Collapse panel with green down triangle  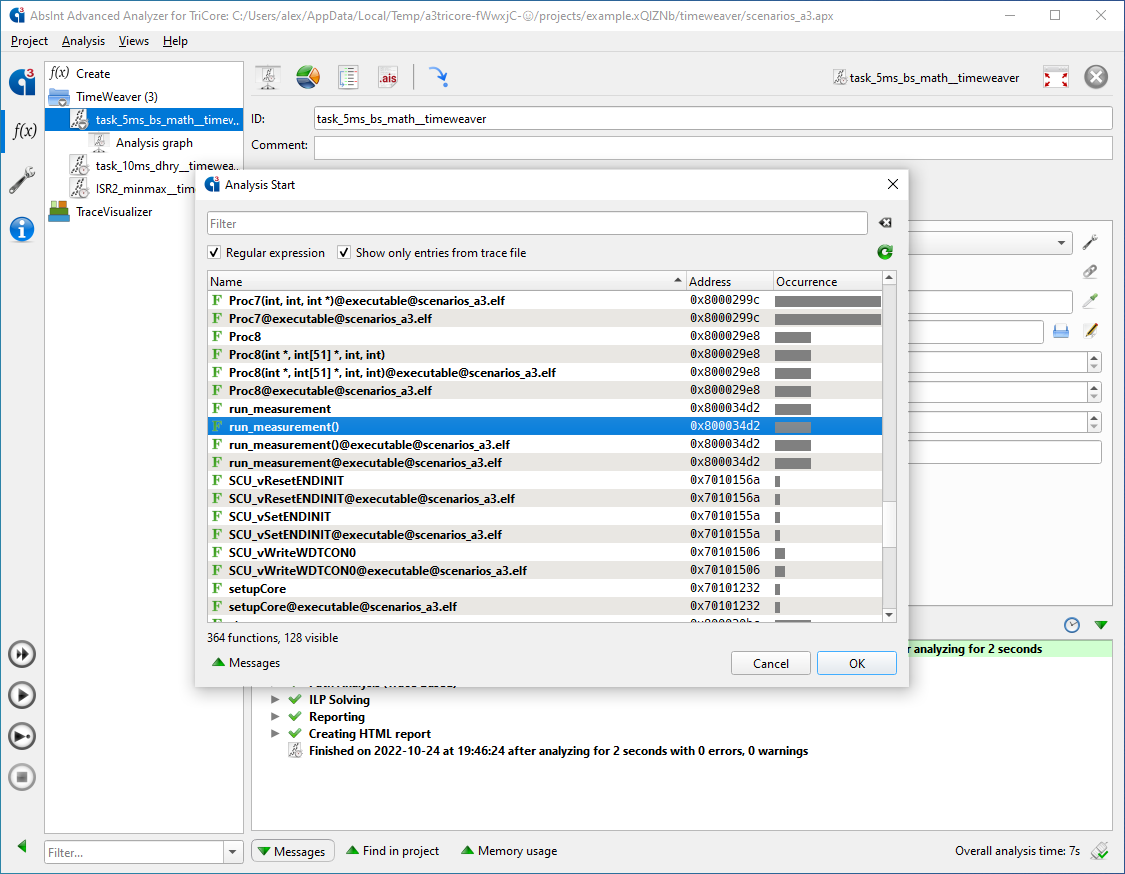[1101, 625]
